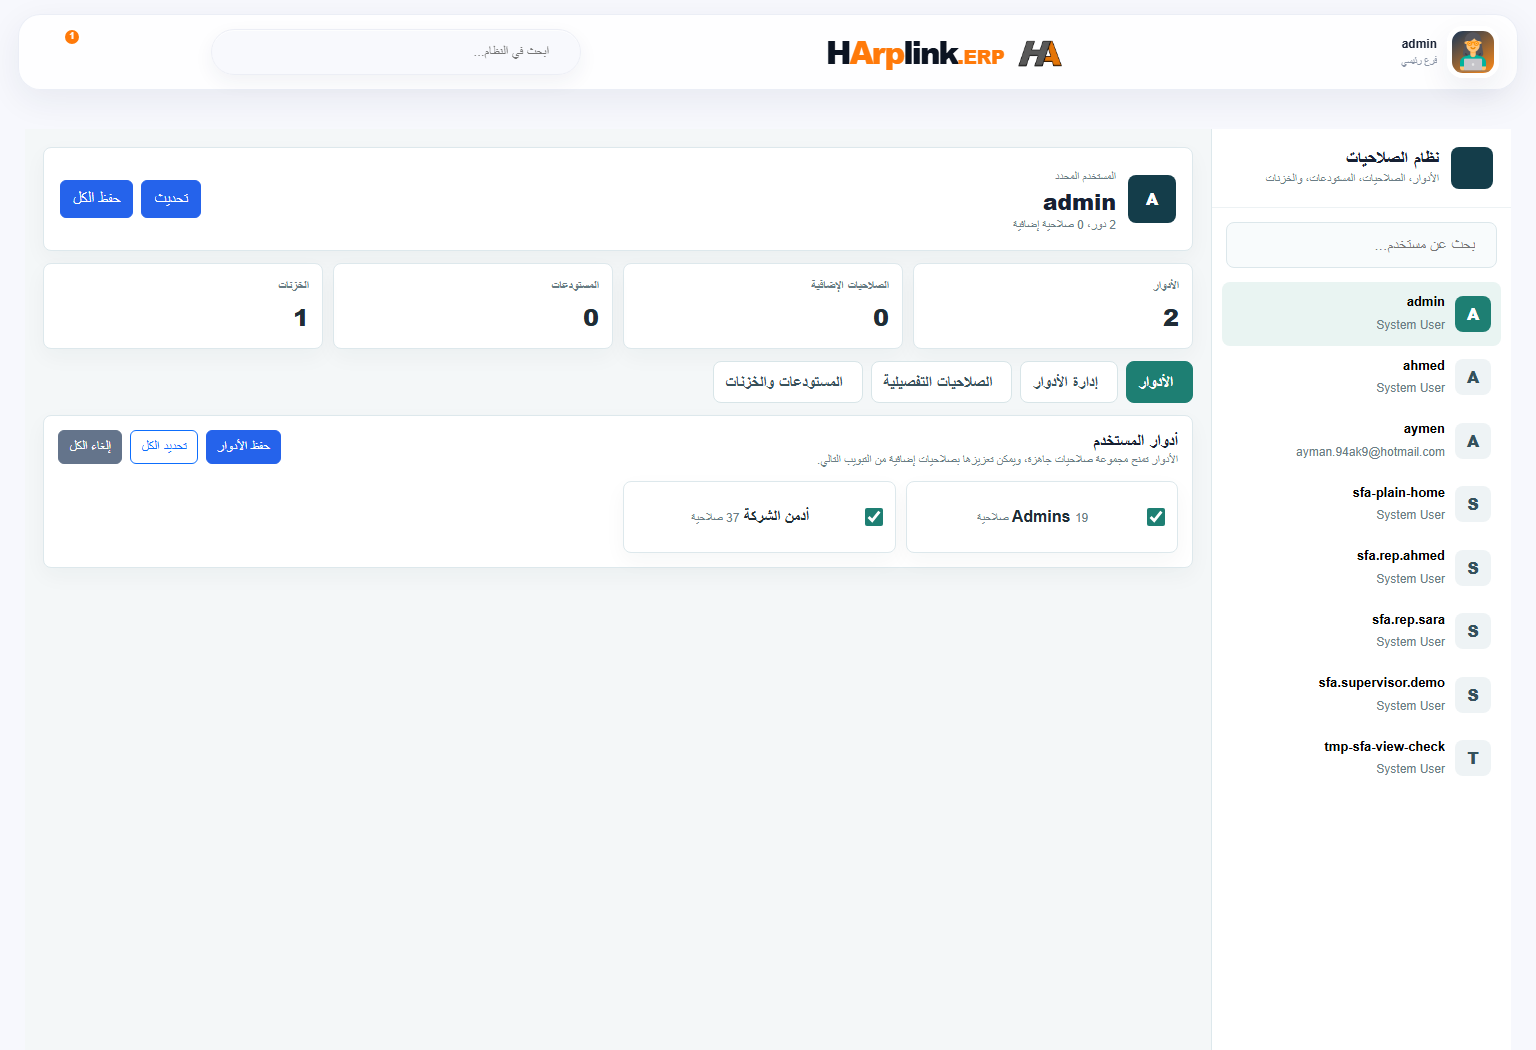Switch to الصلاحيات التفصيلية tab
Screen dimensions: 1536x1050
941,382
